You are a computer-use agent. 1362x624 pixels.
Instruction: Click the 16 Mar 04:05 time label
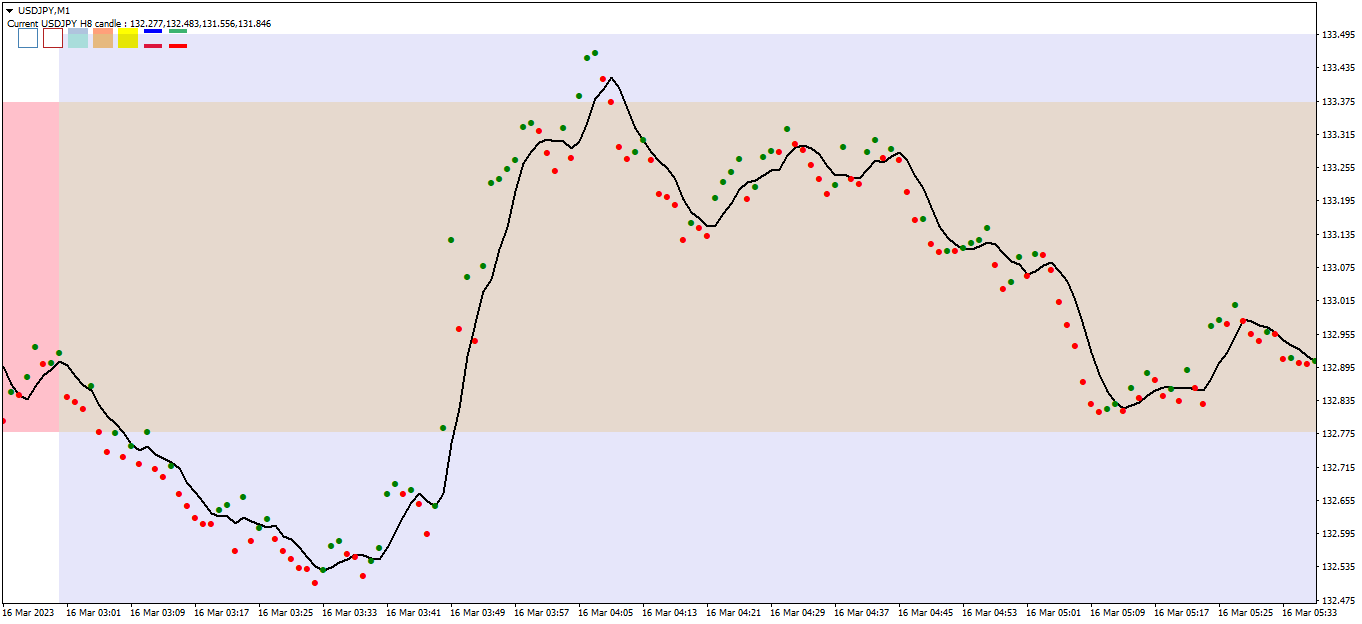(605, 612)
